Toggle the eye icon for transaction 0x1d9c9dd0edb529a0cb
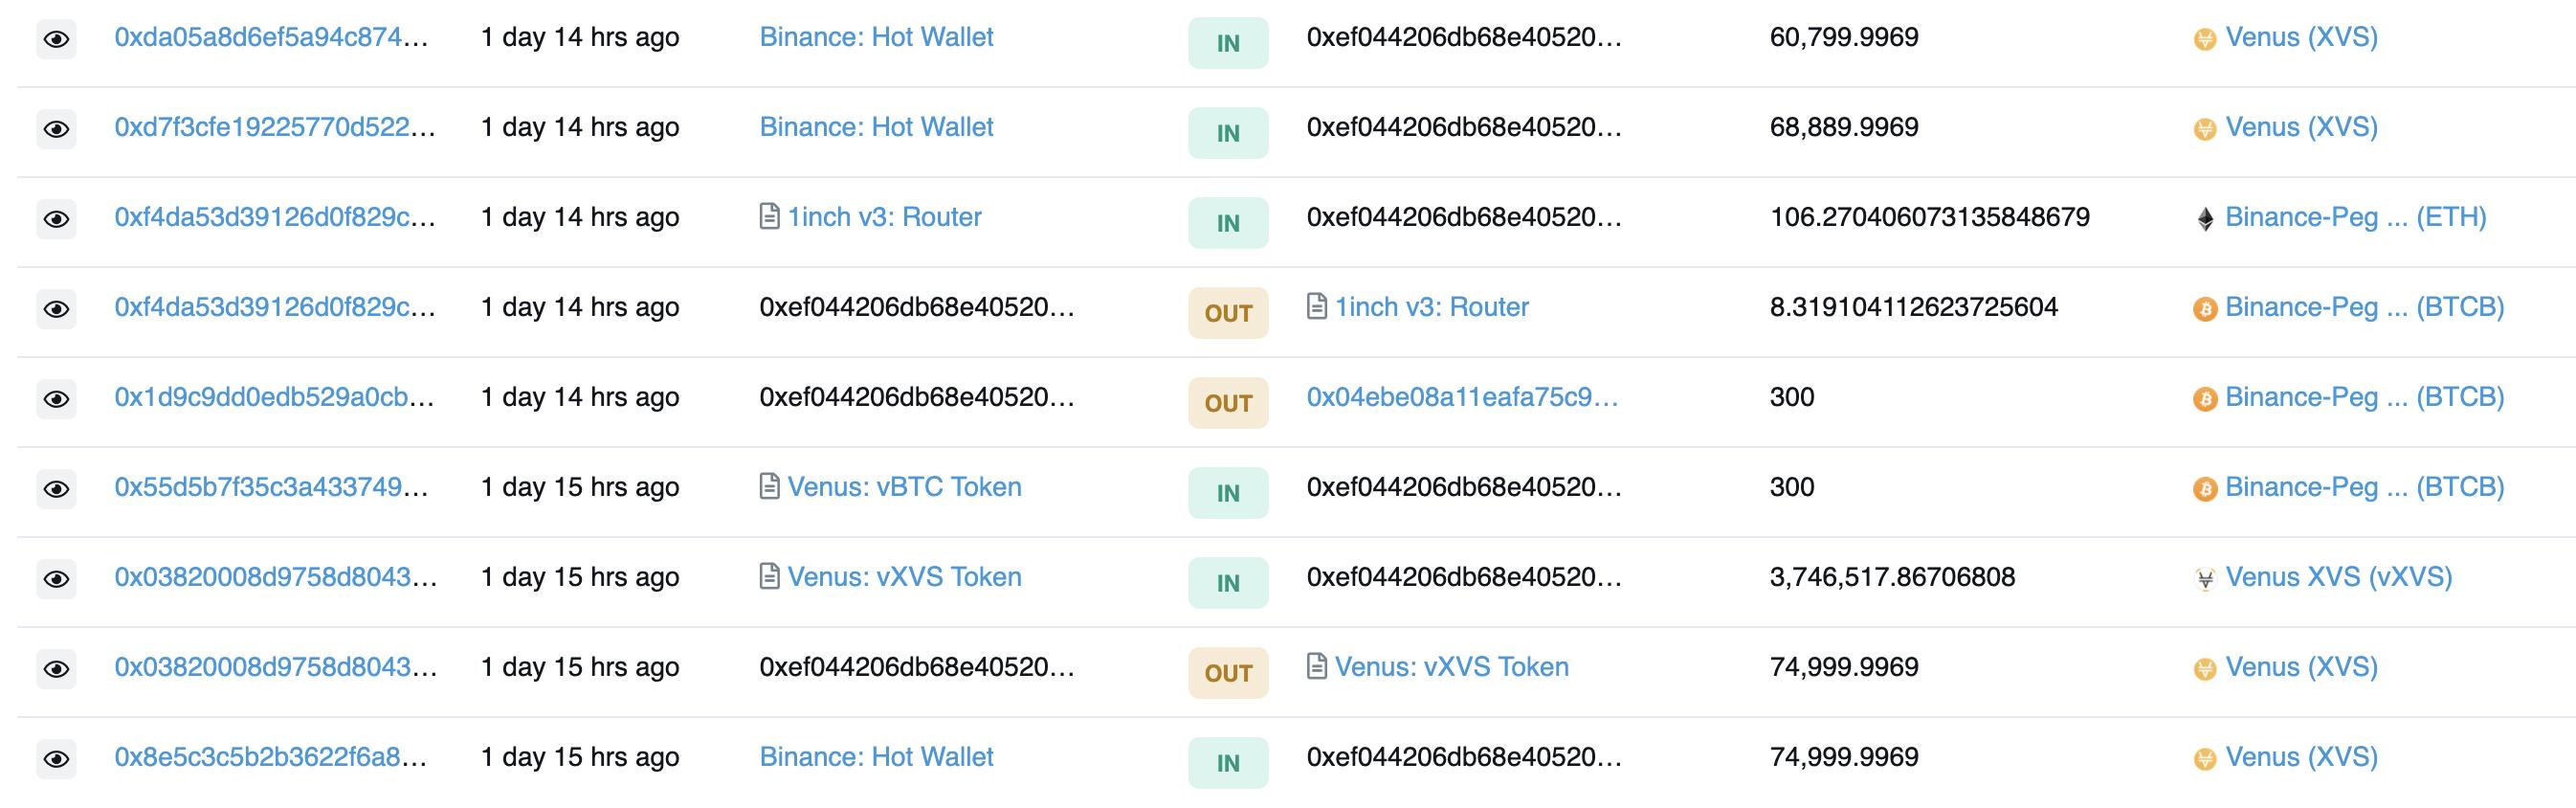Screen dimensions: 2576x808 coord(57,399)
